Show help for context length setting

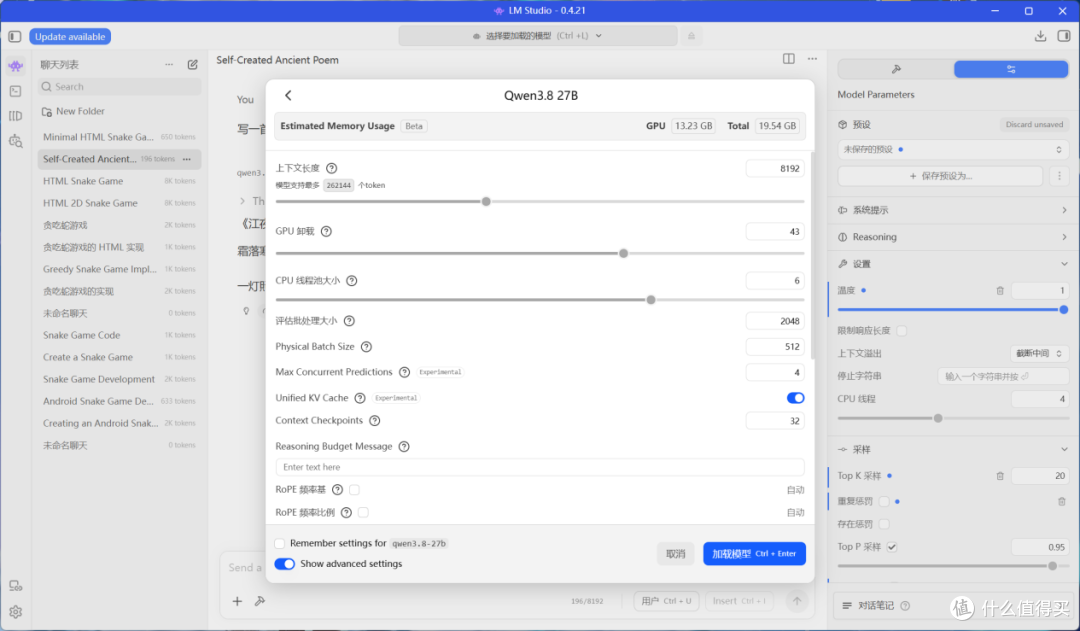pyautogui.click(x=331, y=168)
